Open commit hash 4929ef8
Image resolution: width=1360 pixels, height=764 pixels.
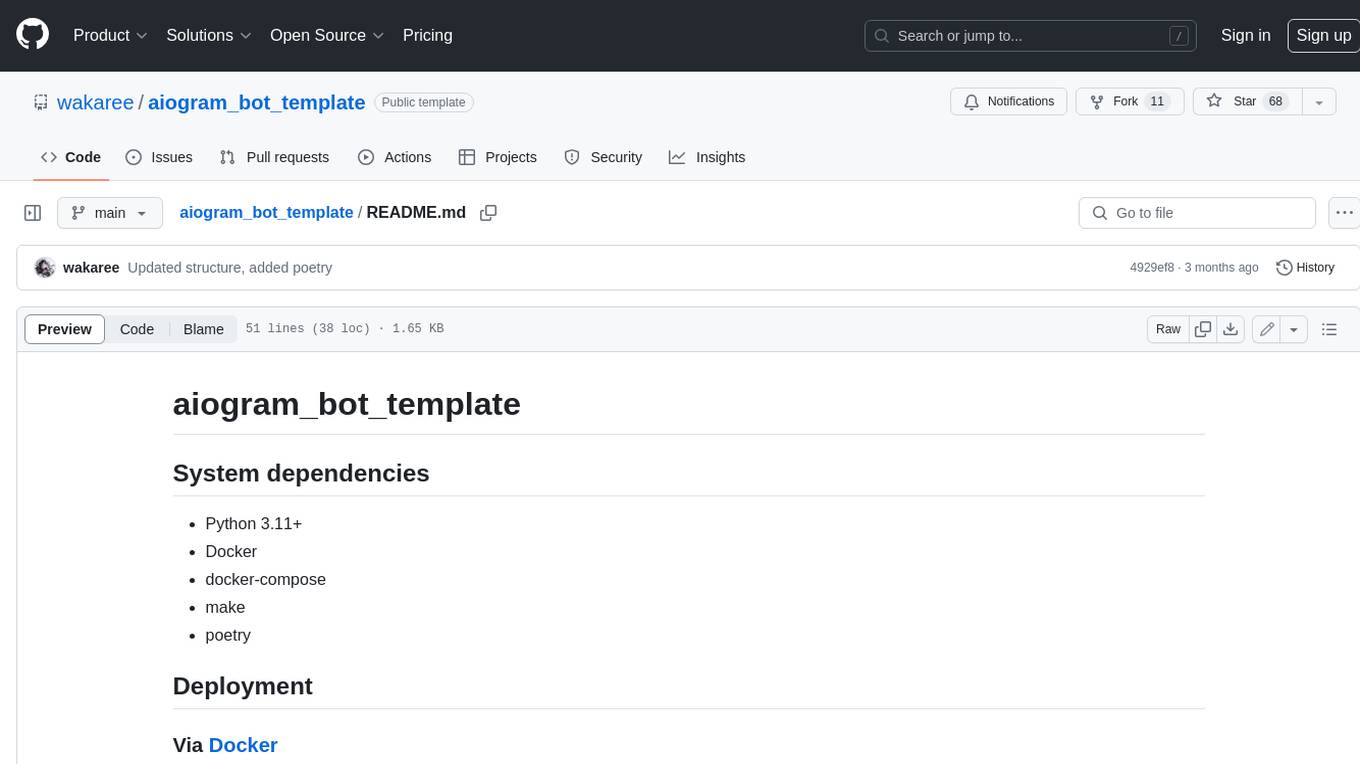click(1152, 268)
